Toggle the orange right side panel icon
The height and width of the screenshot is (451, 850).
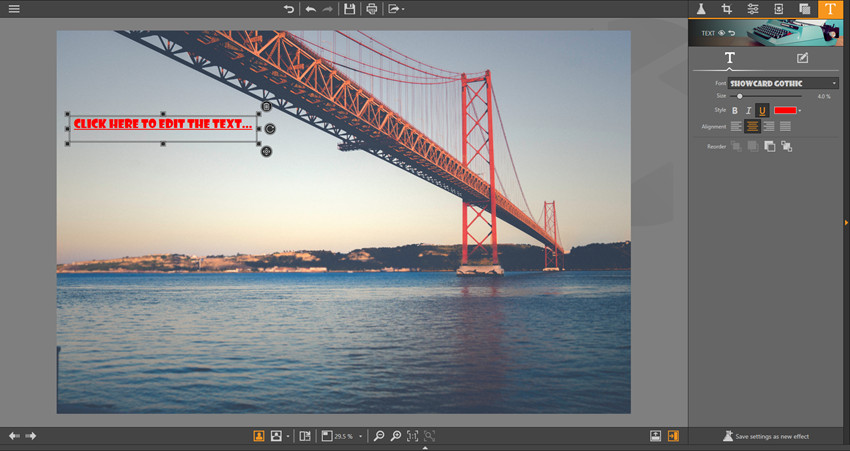pyautogui.click(x=673, y=436)
